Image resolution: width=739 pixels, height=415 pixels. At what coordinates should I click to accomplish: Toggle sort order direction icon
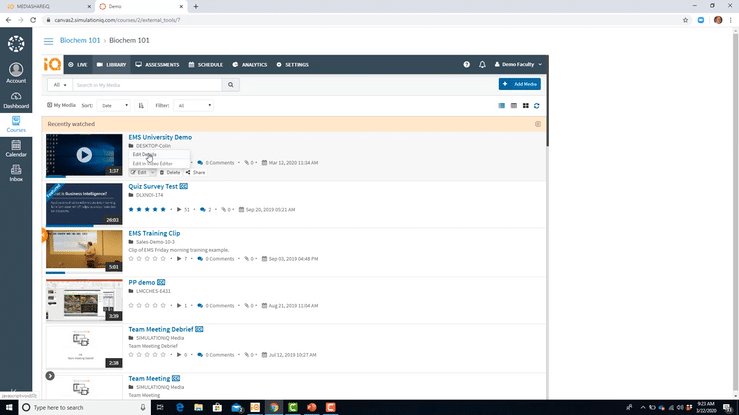[x=140, y=105]
